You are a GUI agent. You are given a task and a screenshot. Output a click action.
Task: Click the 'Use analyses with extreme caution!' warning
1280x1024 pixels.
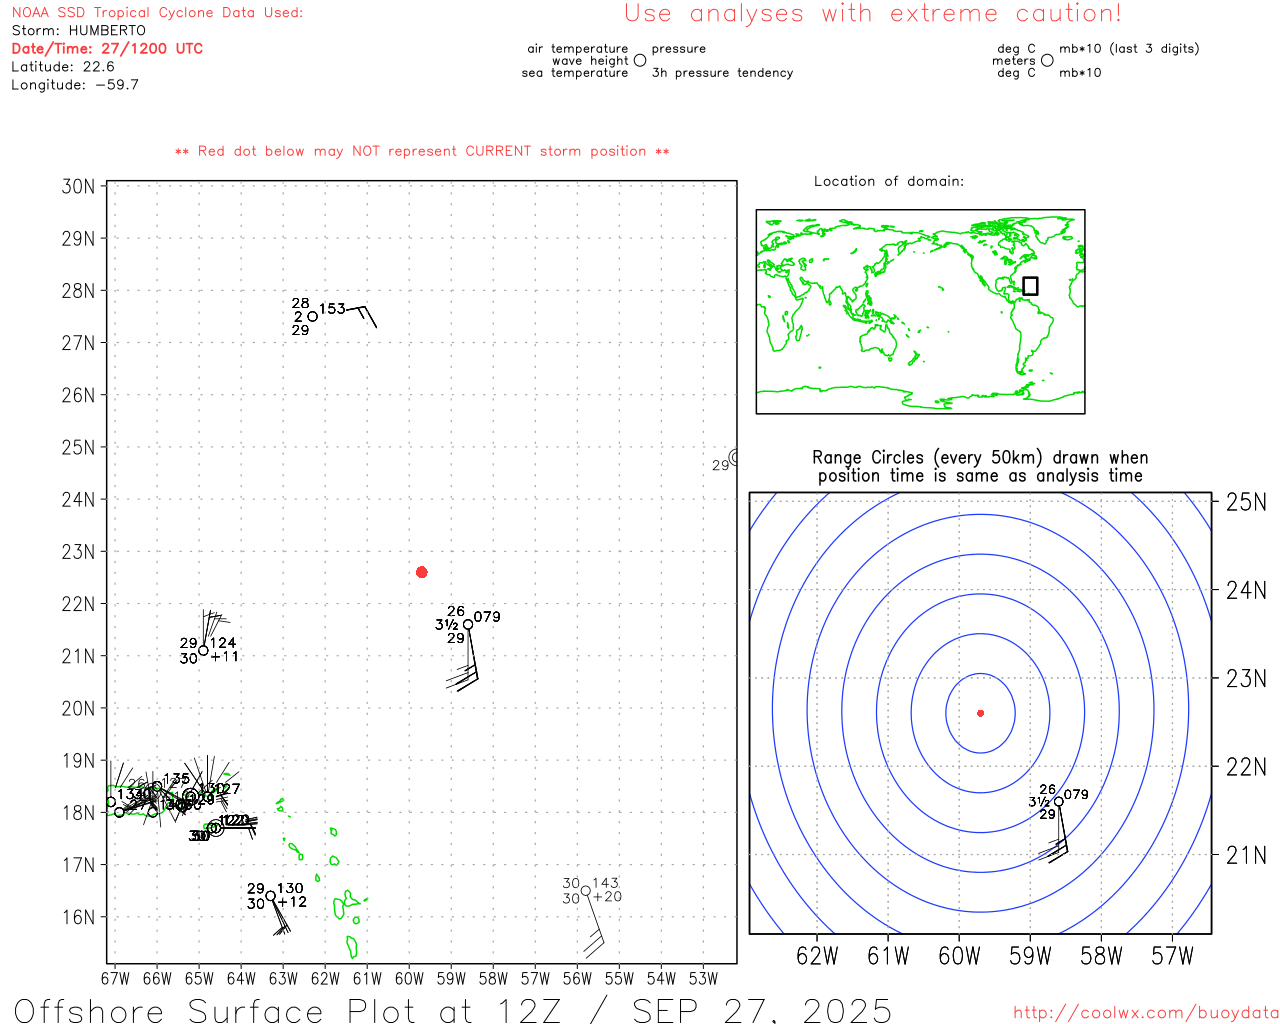873,13
